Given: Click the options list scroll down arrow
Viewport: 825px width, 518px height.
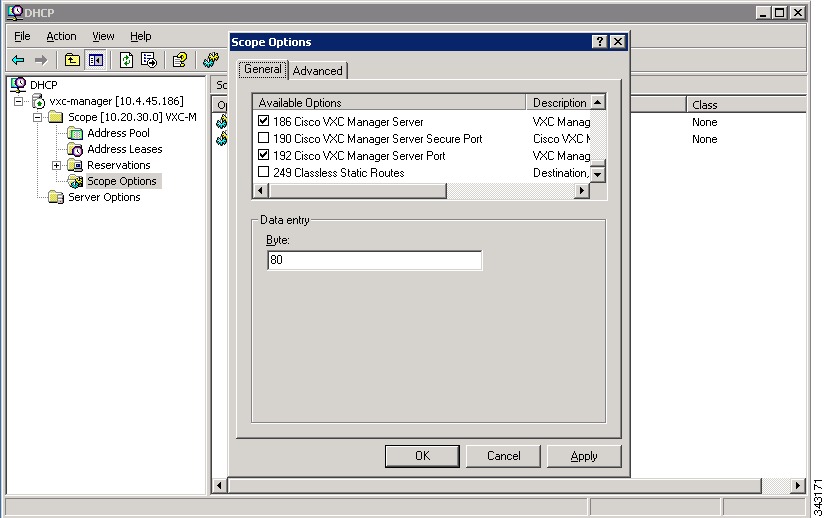Looking at the screenshot, I should click(598, 174).
